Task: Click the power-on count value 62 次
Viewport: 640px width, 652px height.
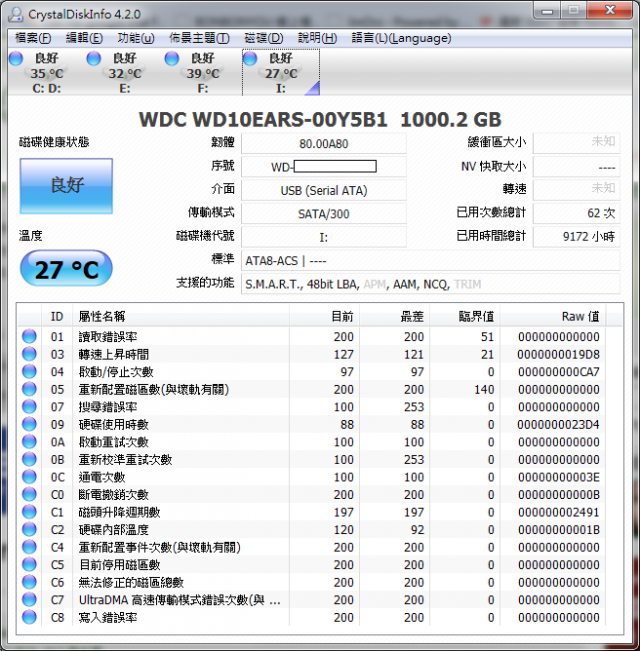Action: click(x=577, y=213)
